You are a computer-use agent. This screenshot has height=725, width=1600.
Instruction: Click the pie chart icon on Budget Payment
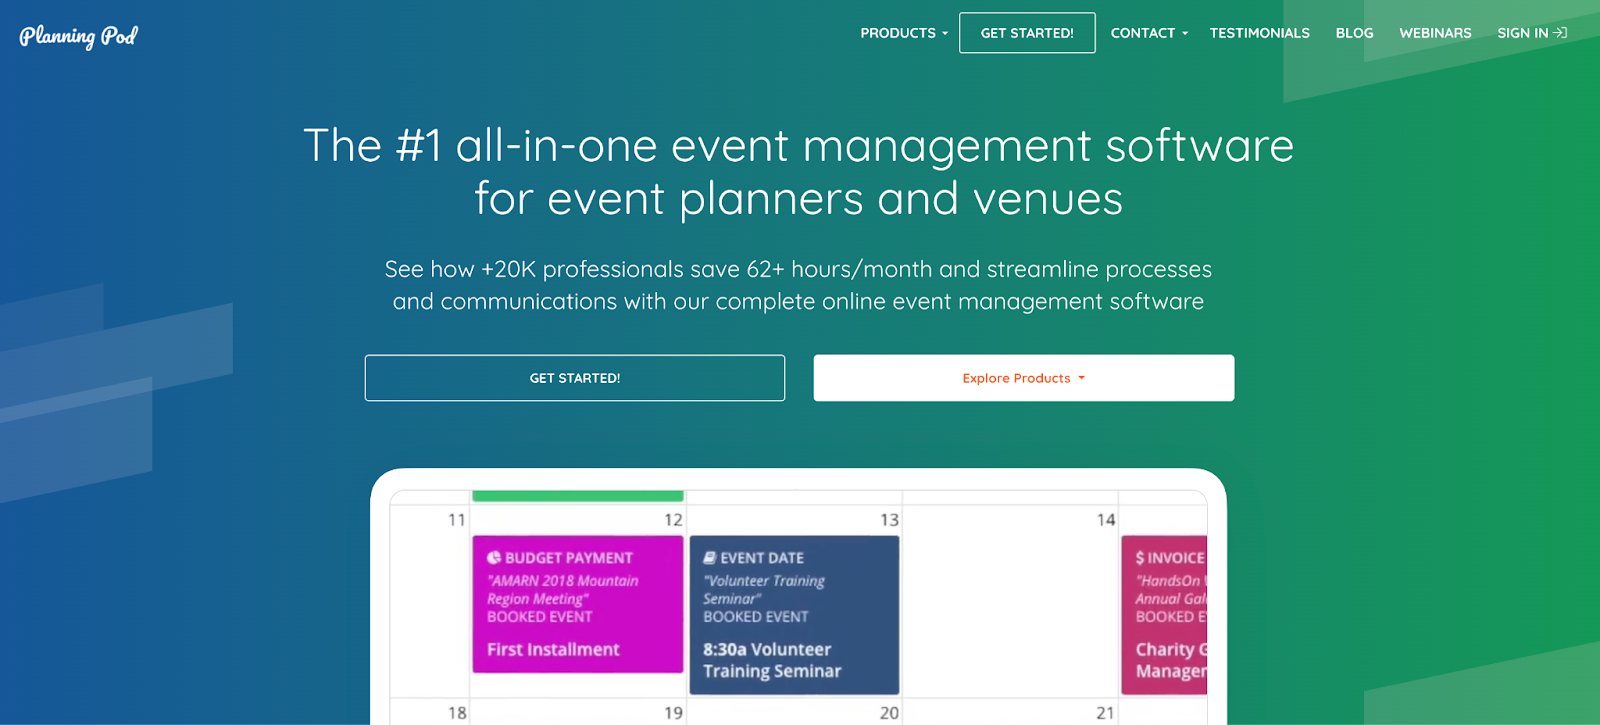click(494, 558)
